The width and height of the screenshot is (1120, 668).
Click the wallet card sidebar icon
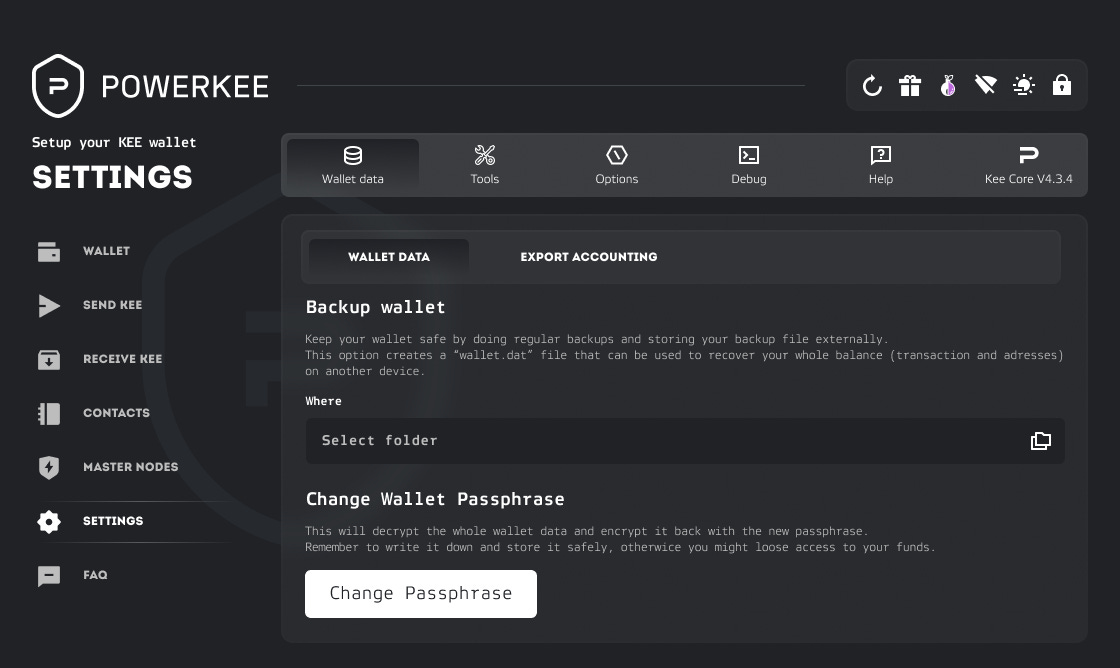click(x=49, y=251)
